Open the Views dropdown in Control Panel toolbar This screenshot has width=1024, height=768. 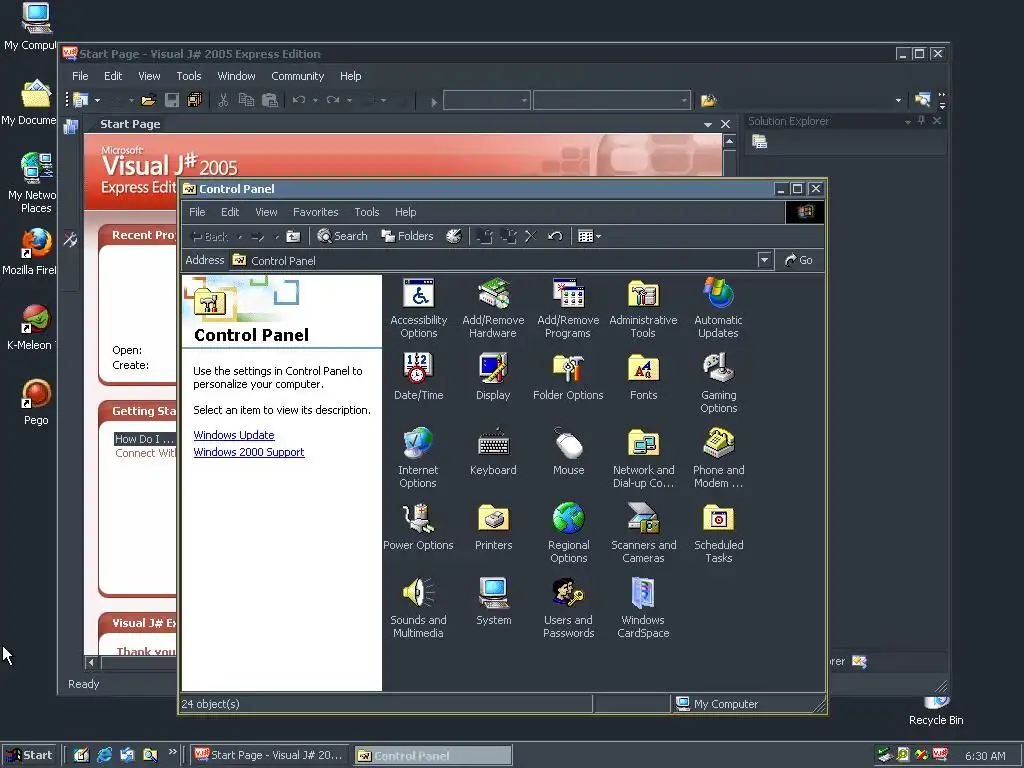(589, 236)
